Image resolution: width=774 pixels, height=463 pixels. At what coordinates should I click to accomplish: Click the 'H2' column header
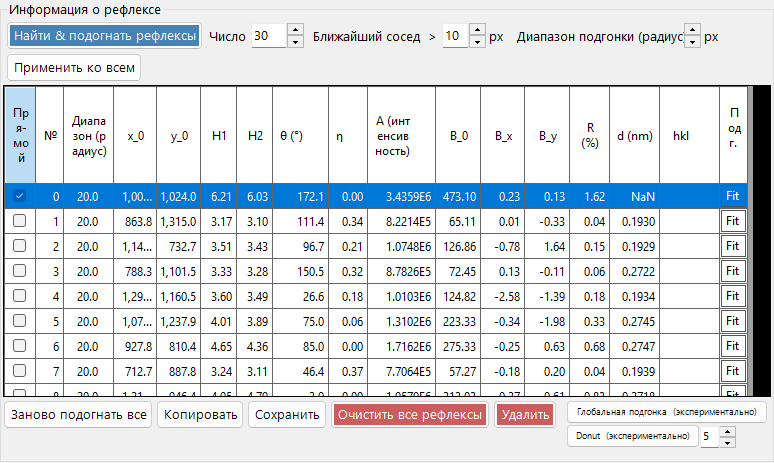255,135
